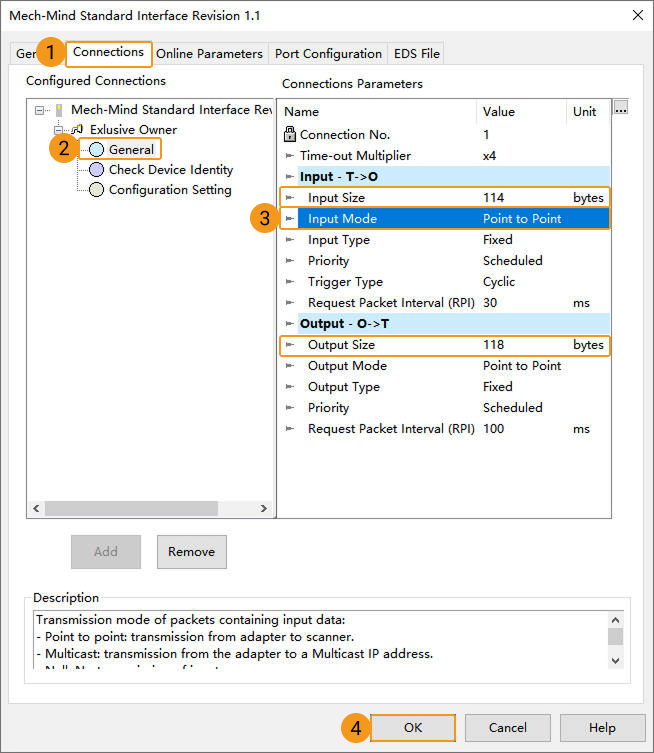Click the Add connection button
This screenshot has width=654, height=753.
click(x=106, y=552)
